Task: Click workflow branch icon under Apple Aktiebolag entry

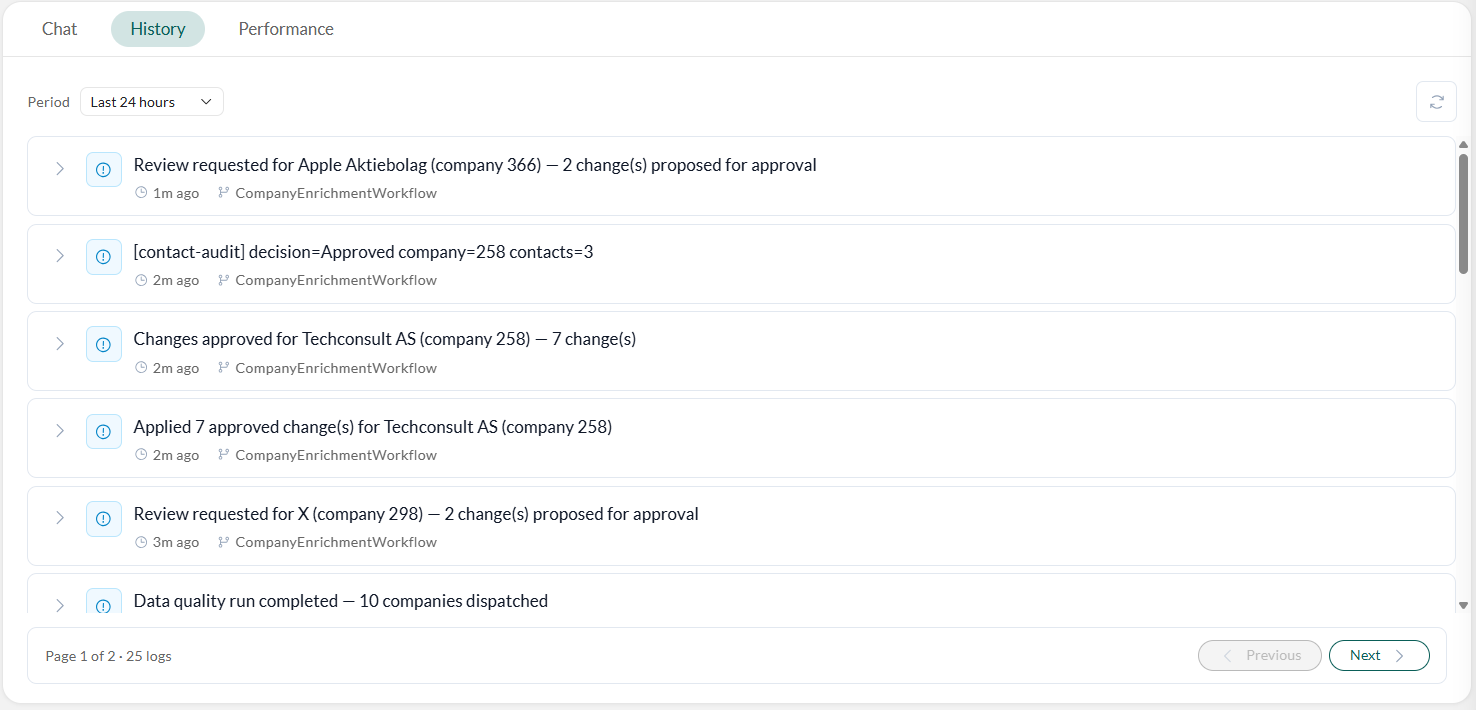Action: [x=224, y=193]
